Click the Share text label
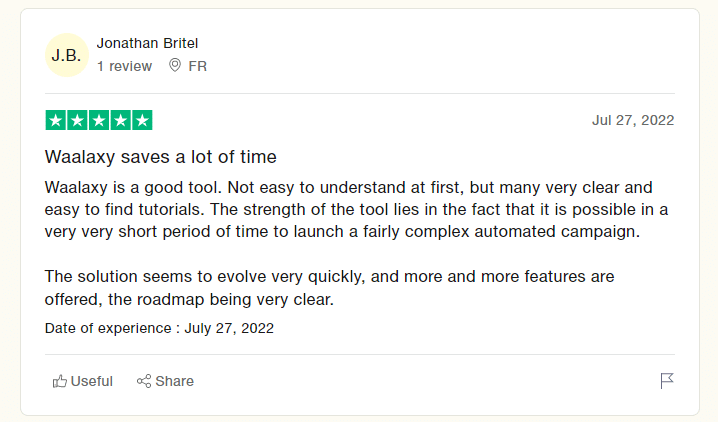The width and height of the screenshot is (718, 422). 174,381
